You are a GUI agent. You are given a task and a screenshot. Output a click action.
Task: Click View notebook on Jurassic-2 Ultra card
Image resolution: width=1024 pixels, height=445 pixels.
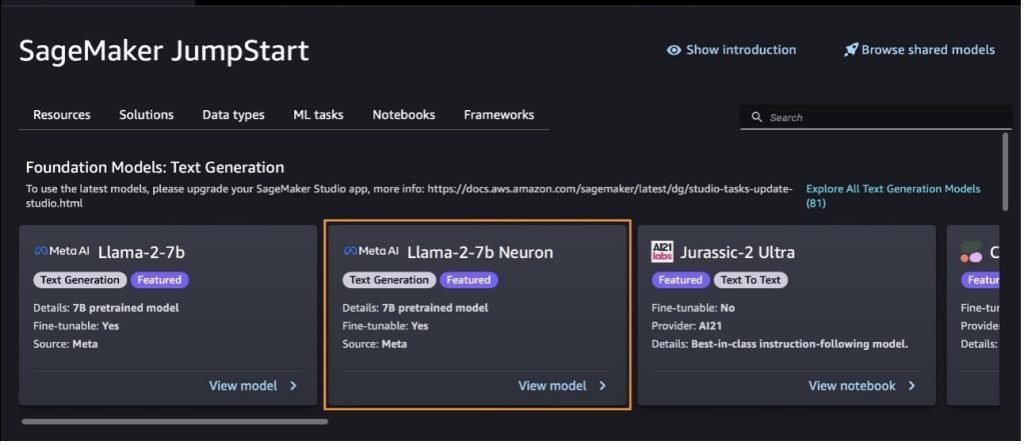tap(852, 386)
